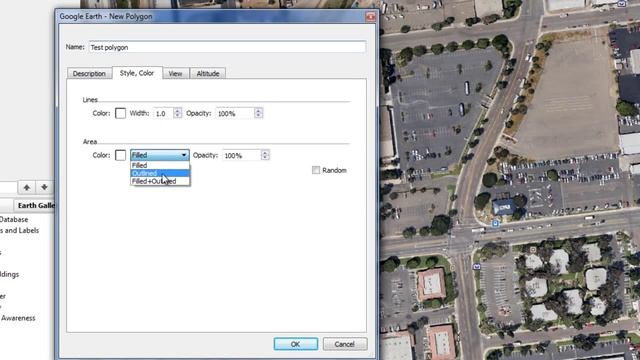Open the Earth Gallery button
The height and width of the screenshot is (360, 640).
coord(36,205)
